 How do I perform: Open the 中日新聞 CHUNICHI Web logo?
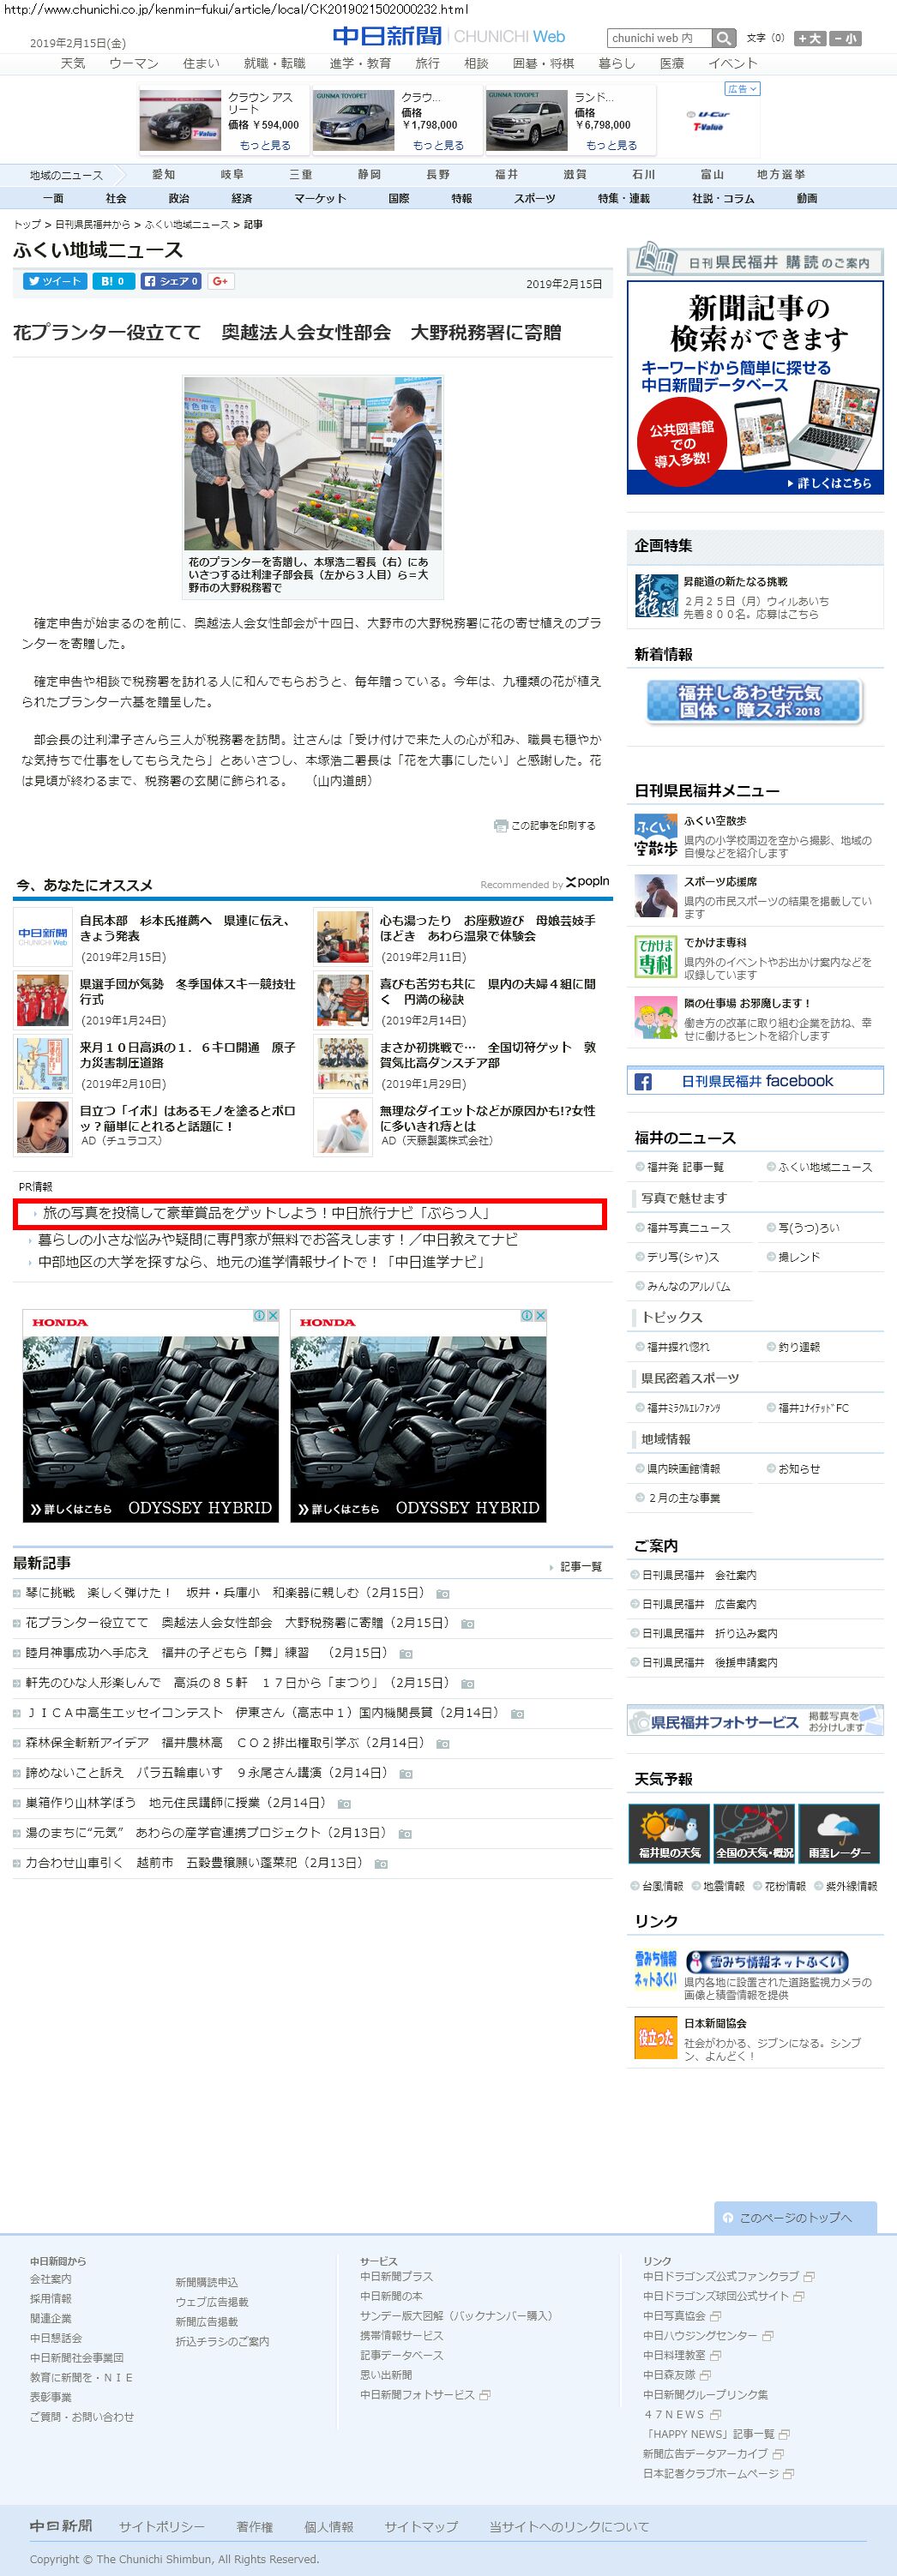pos(449,37)
